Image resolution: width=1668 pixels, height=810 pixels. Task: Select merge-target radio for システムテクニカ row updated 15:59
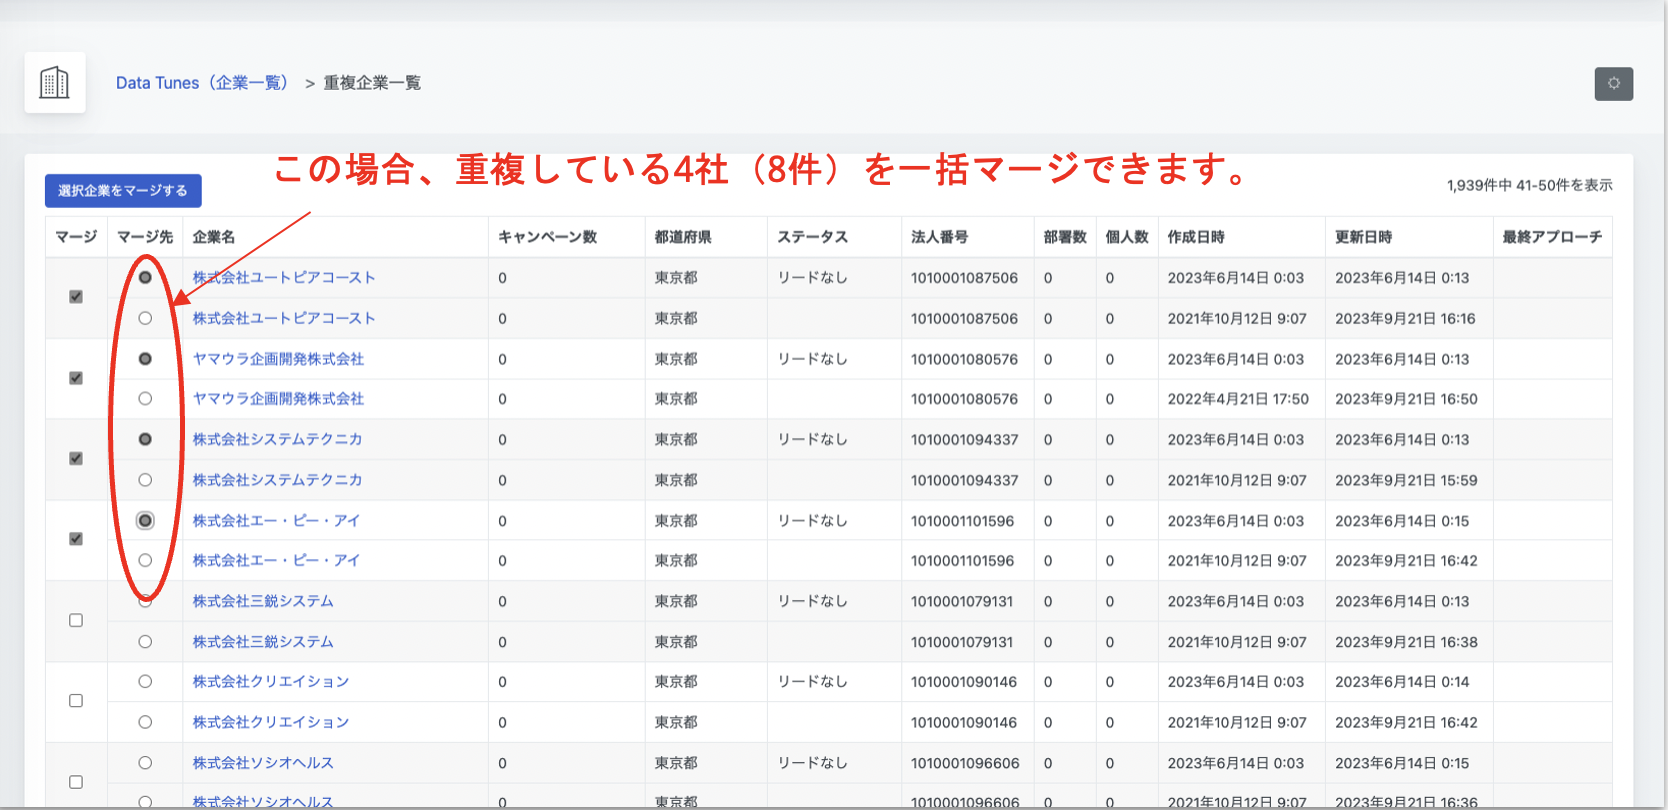point(145,480)
